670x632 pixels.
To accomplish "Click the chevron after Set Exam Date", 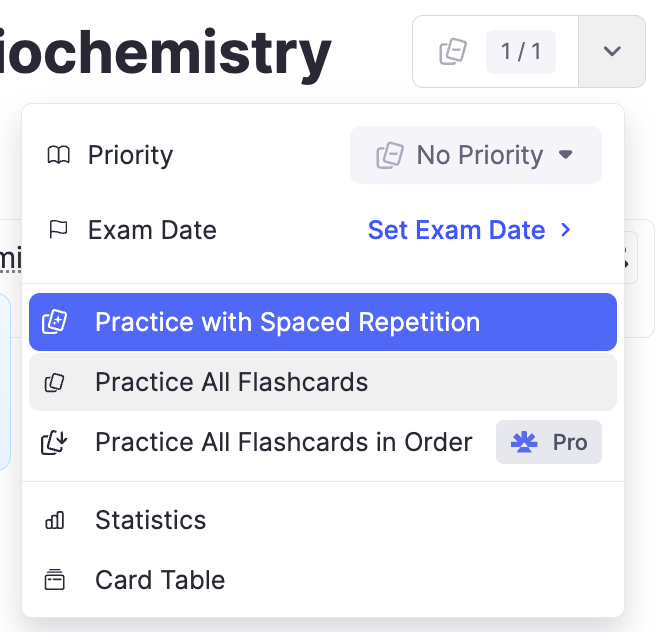I will point(566,230).
